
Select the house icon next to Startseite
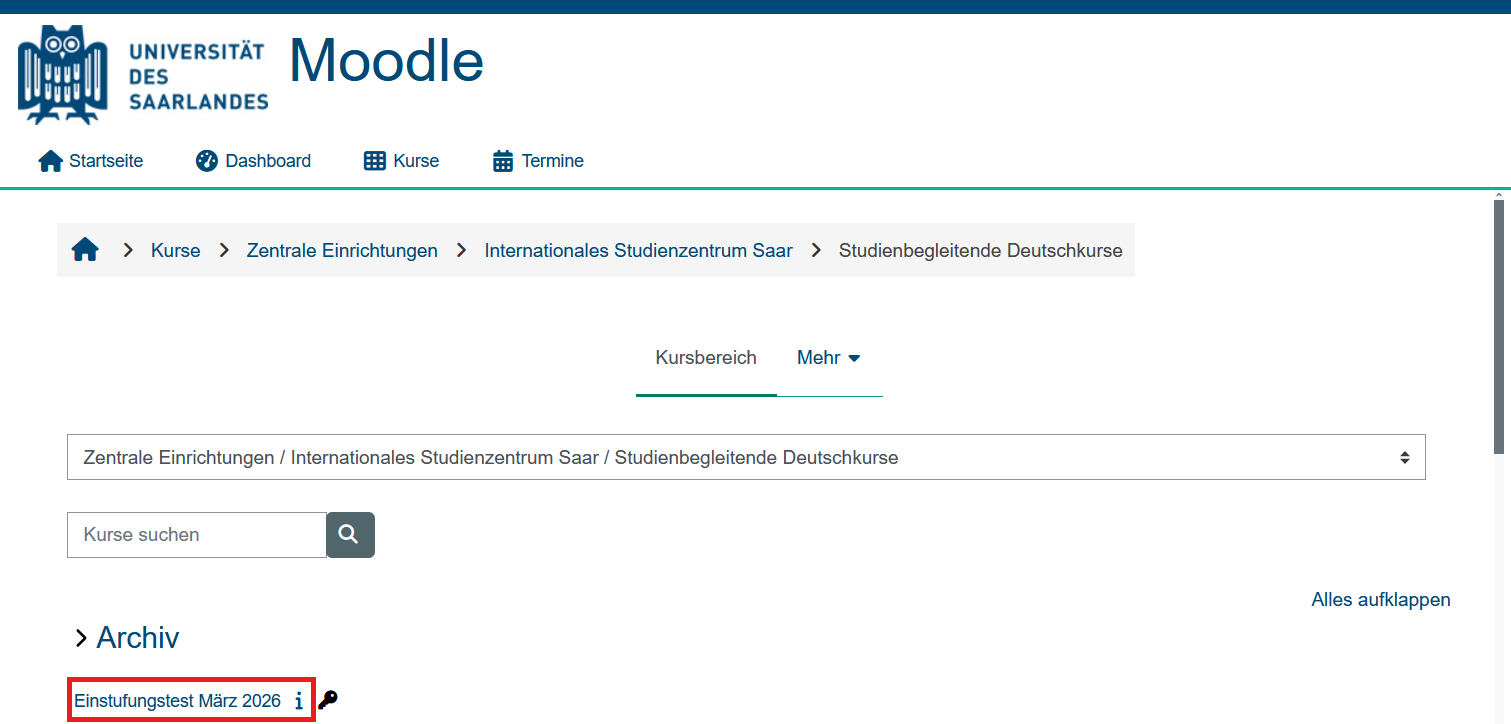[50, 160]
